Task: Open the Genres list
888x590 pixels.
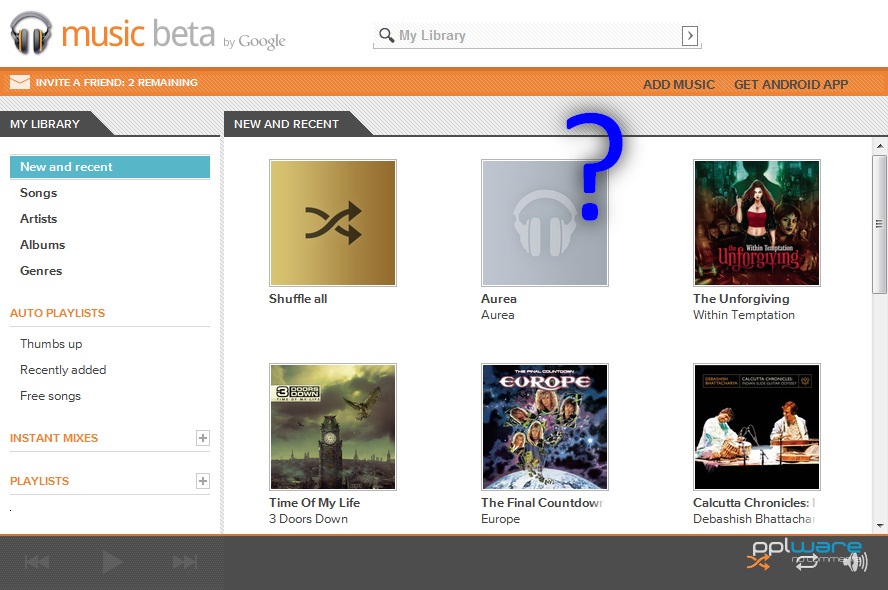Action: click(41, 271)
